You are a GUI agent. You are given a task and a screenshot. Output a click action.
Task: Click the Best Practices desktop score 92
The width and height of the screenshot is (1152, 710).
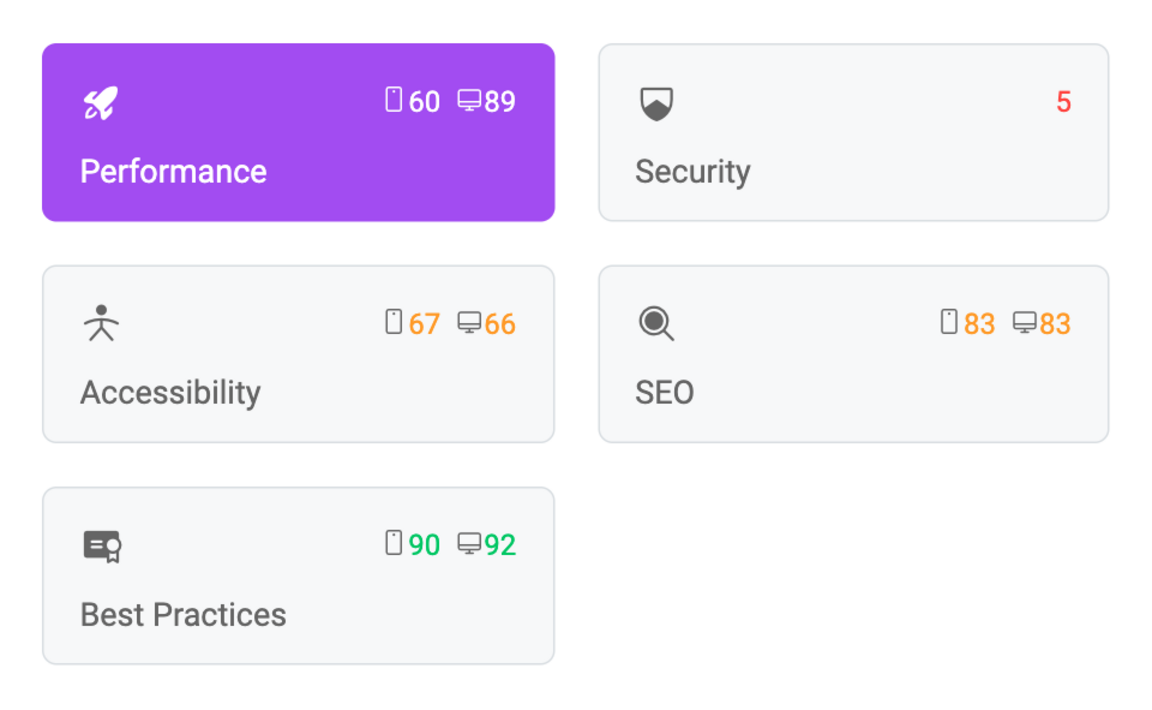click(500, 545)
